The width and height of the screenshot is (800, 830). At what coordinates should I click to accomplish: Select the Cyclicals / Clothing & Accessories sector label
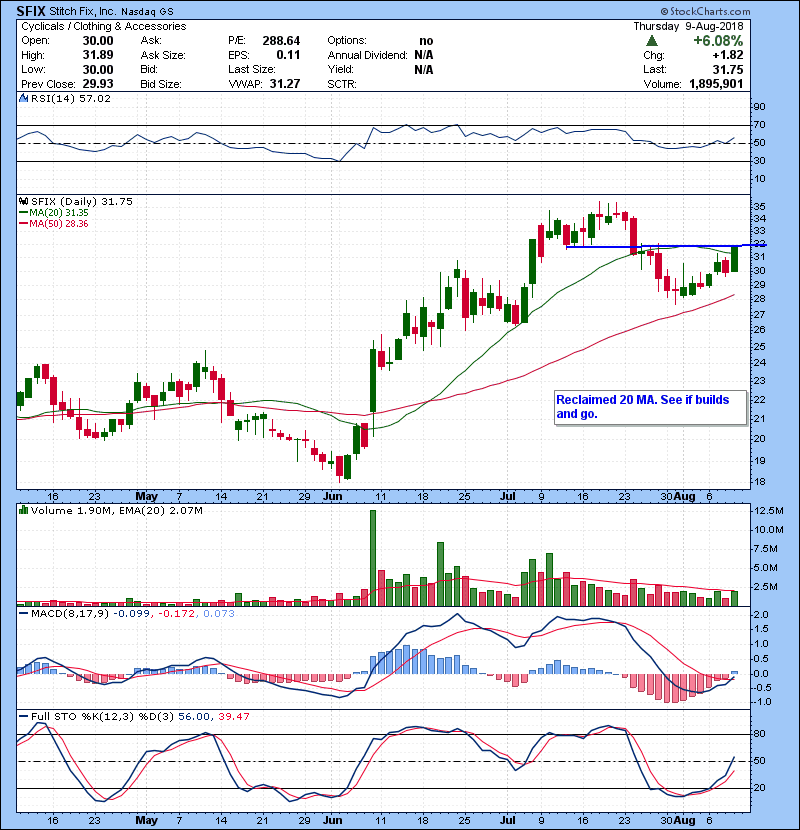[104, 26]
